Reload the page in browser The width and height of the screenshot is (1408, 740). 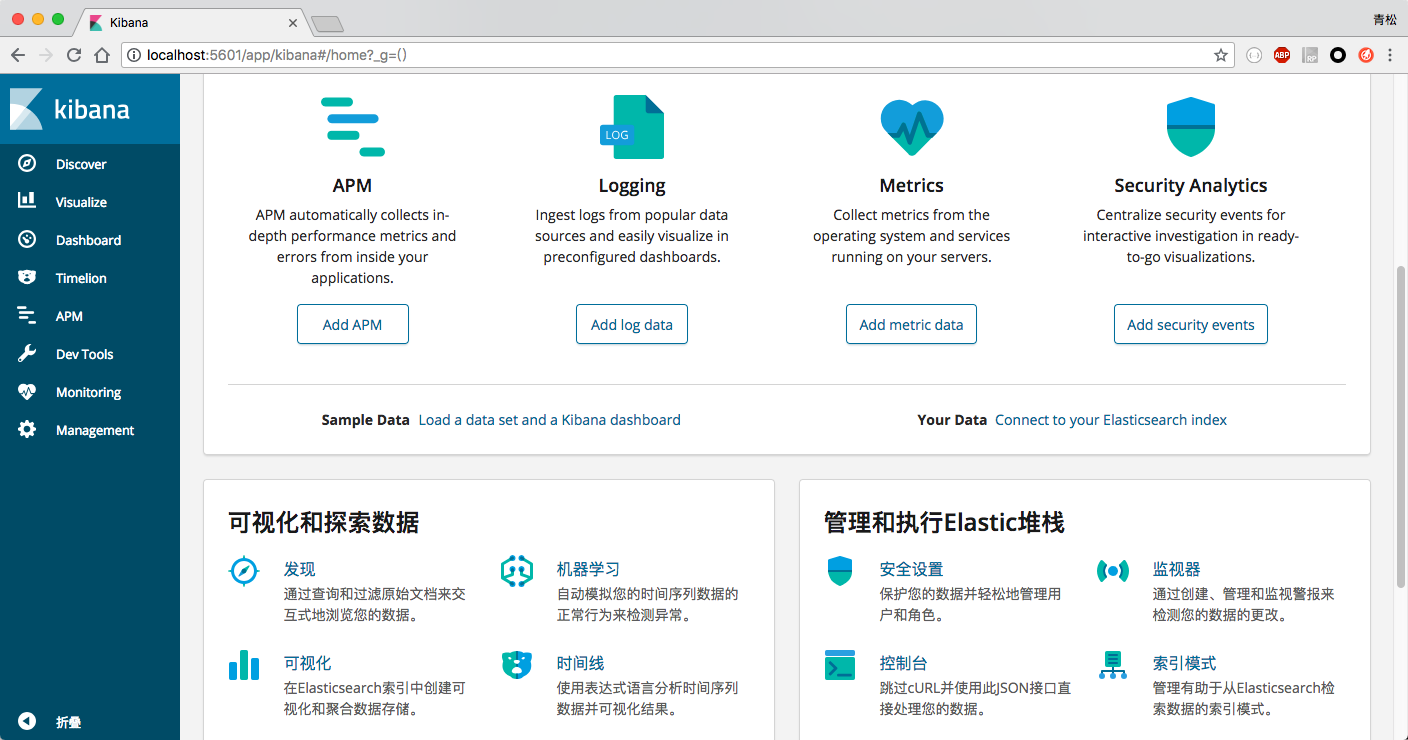coord(74,55)
